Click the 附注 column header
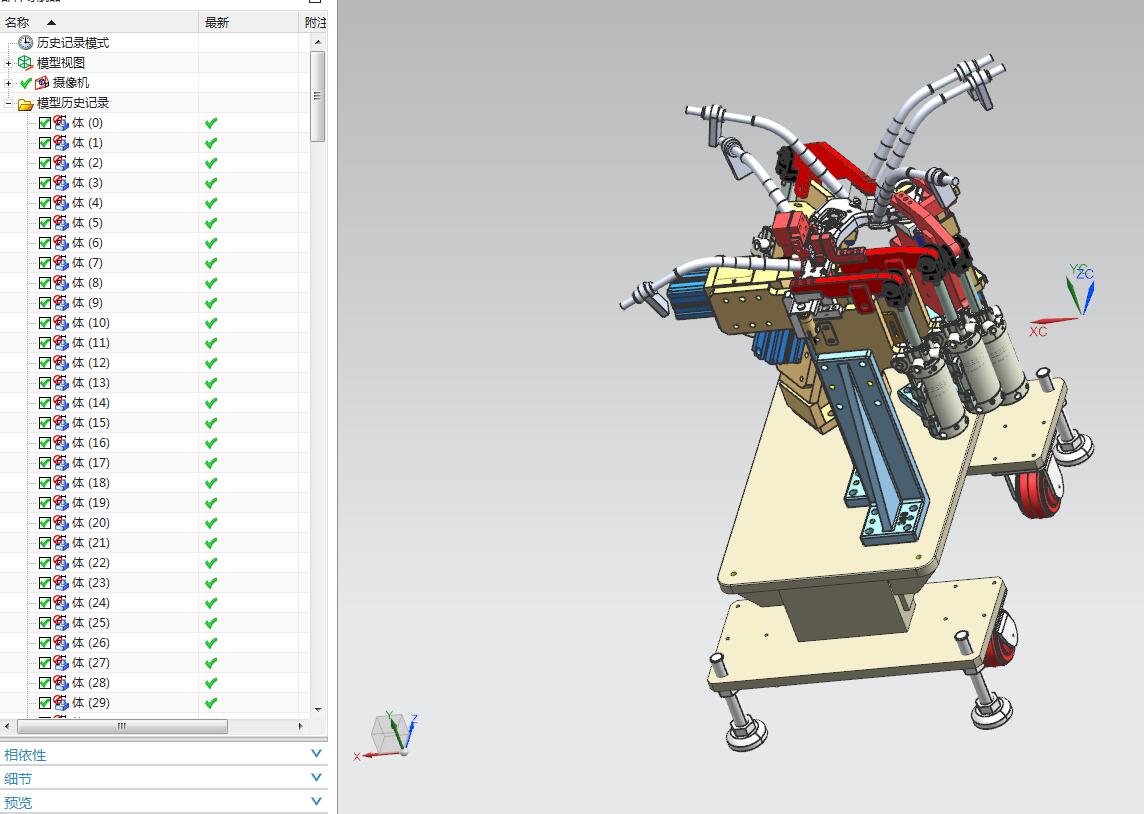 click(x=315, y=23)
